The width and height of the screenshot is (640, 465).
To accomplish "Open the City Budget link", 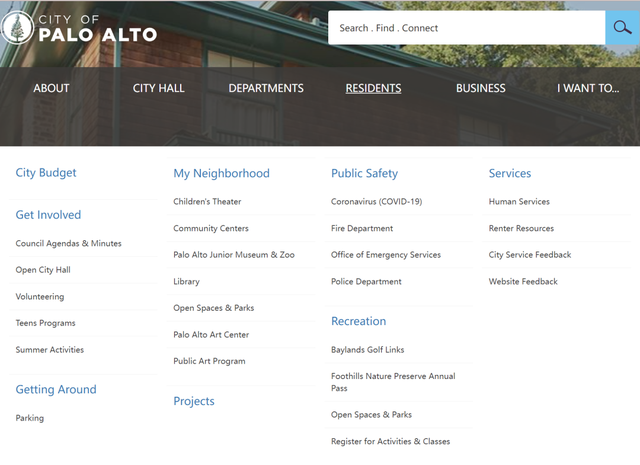I will [x=46, y=173].
